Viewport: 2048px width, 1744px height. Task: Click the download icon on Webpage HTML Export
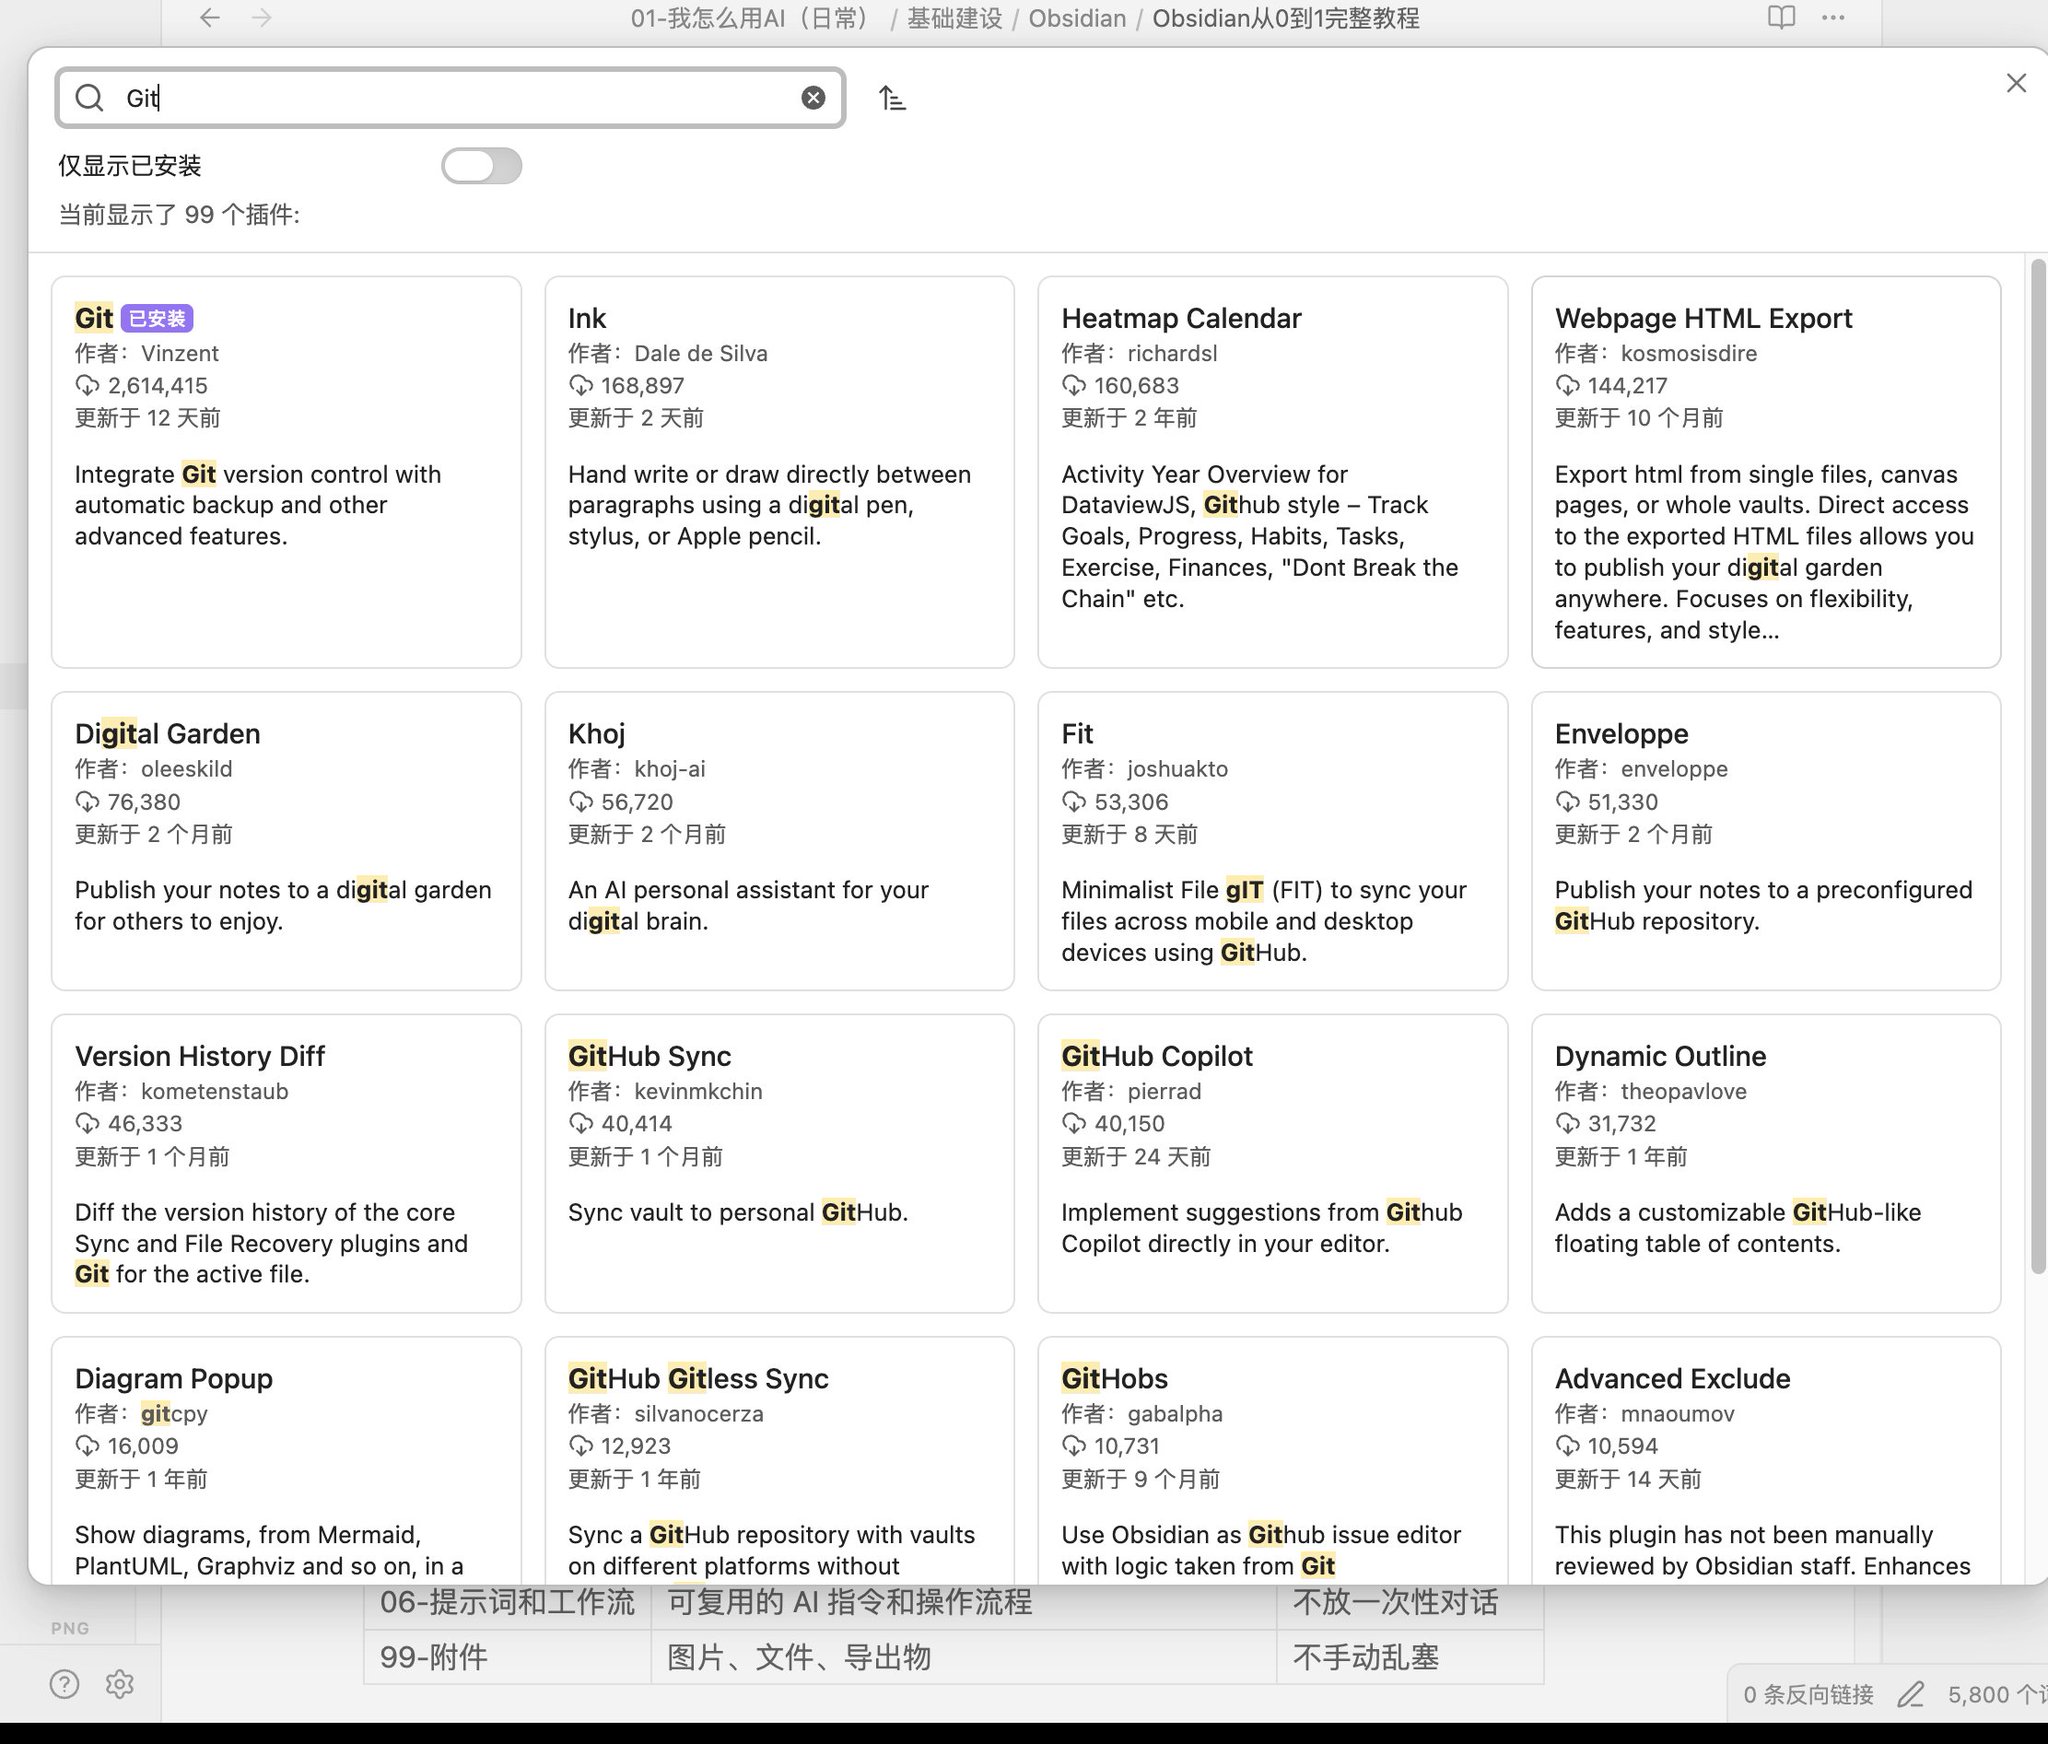pos(1567,386)
